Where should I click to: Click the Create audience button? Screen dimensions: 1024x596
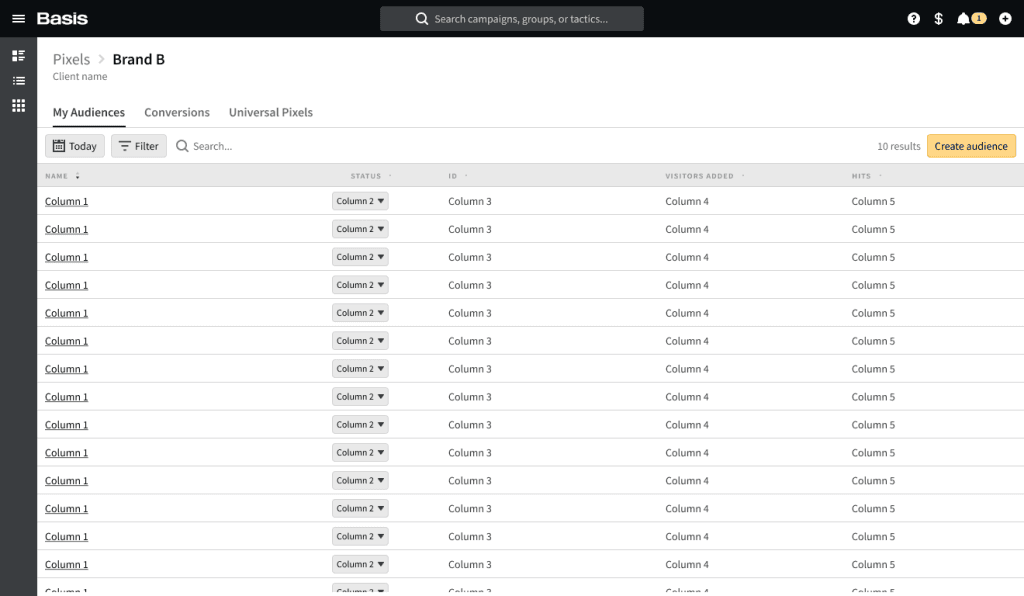(x=970, y=146)
